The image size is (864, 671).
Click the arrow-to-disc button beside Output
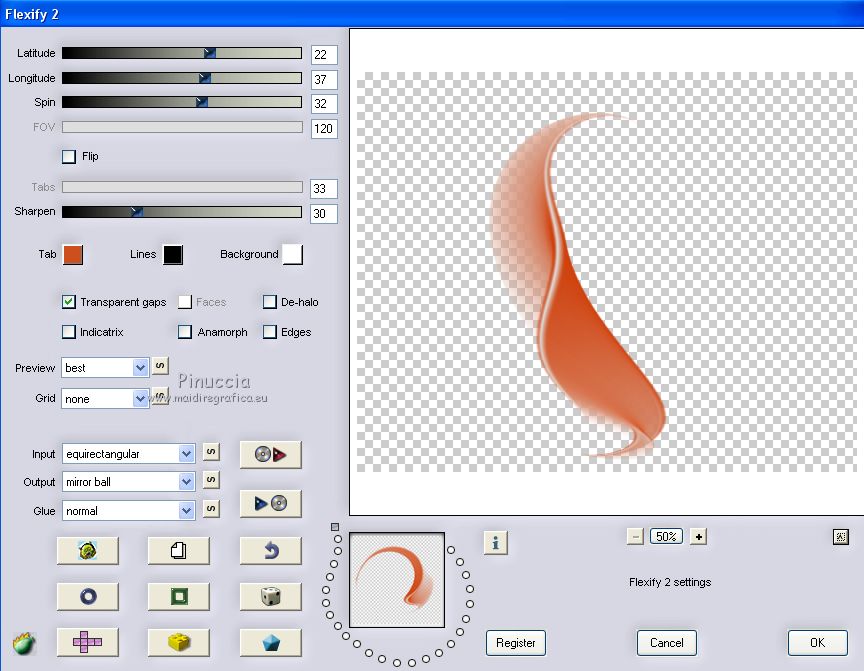click(x=271, y=504)
